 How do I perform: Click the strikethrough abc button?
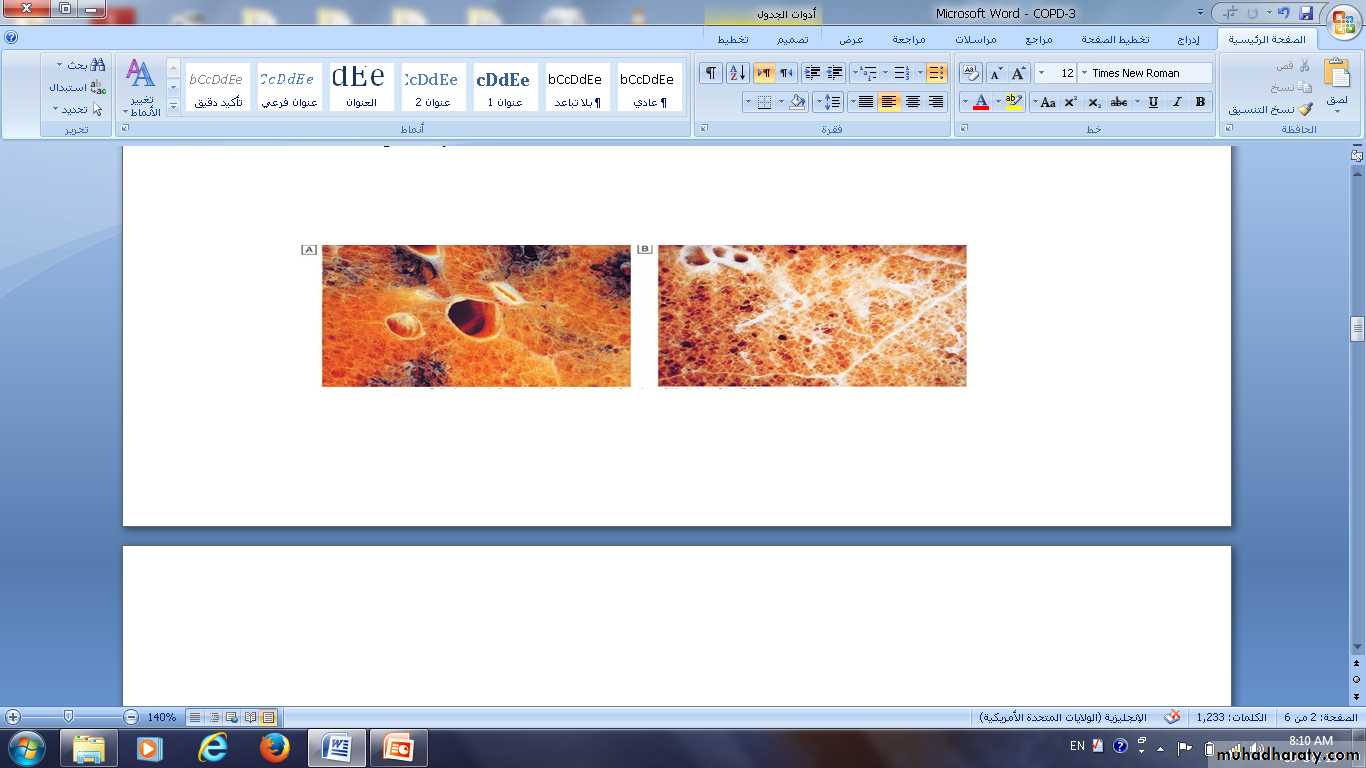1119,102
